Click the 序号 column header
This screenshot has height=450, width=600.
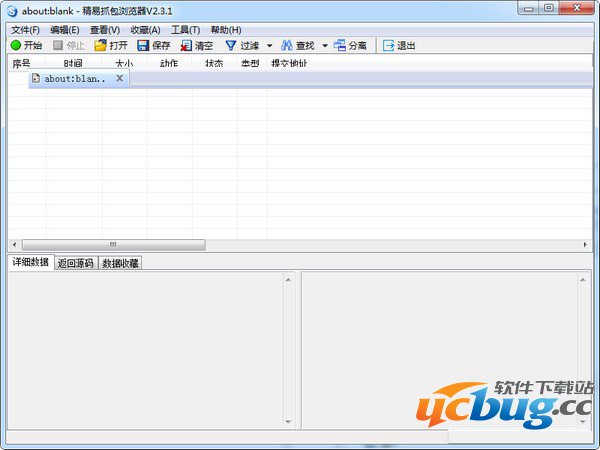(x=21, y=63)
